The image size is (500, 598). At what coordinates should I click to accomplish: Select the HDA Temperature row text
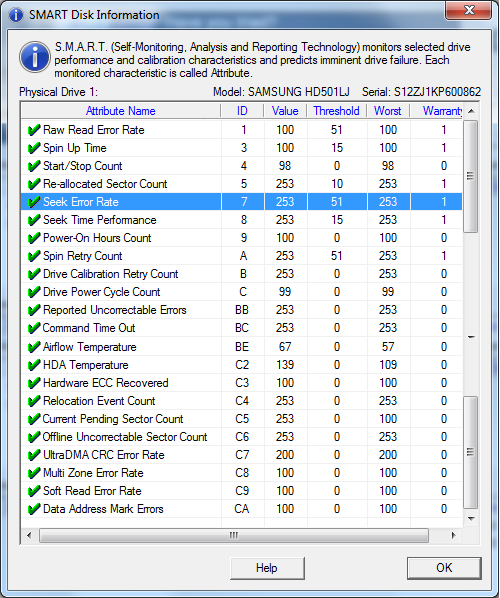(x=86, y=365)
